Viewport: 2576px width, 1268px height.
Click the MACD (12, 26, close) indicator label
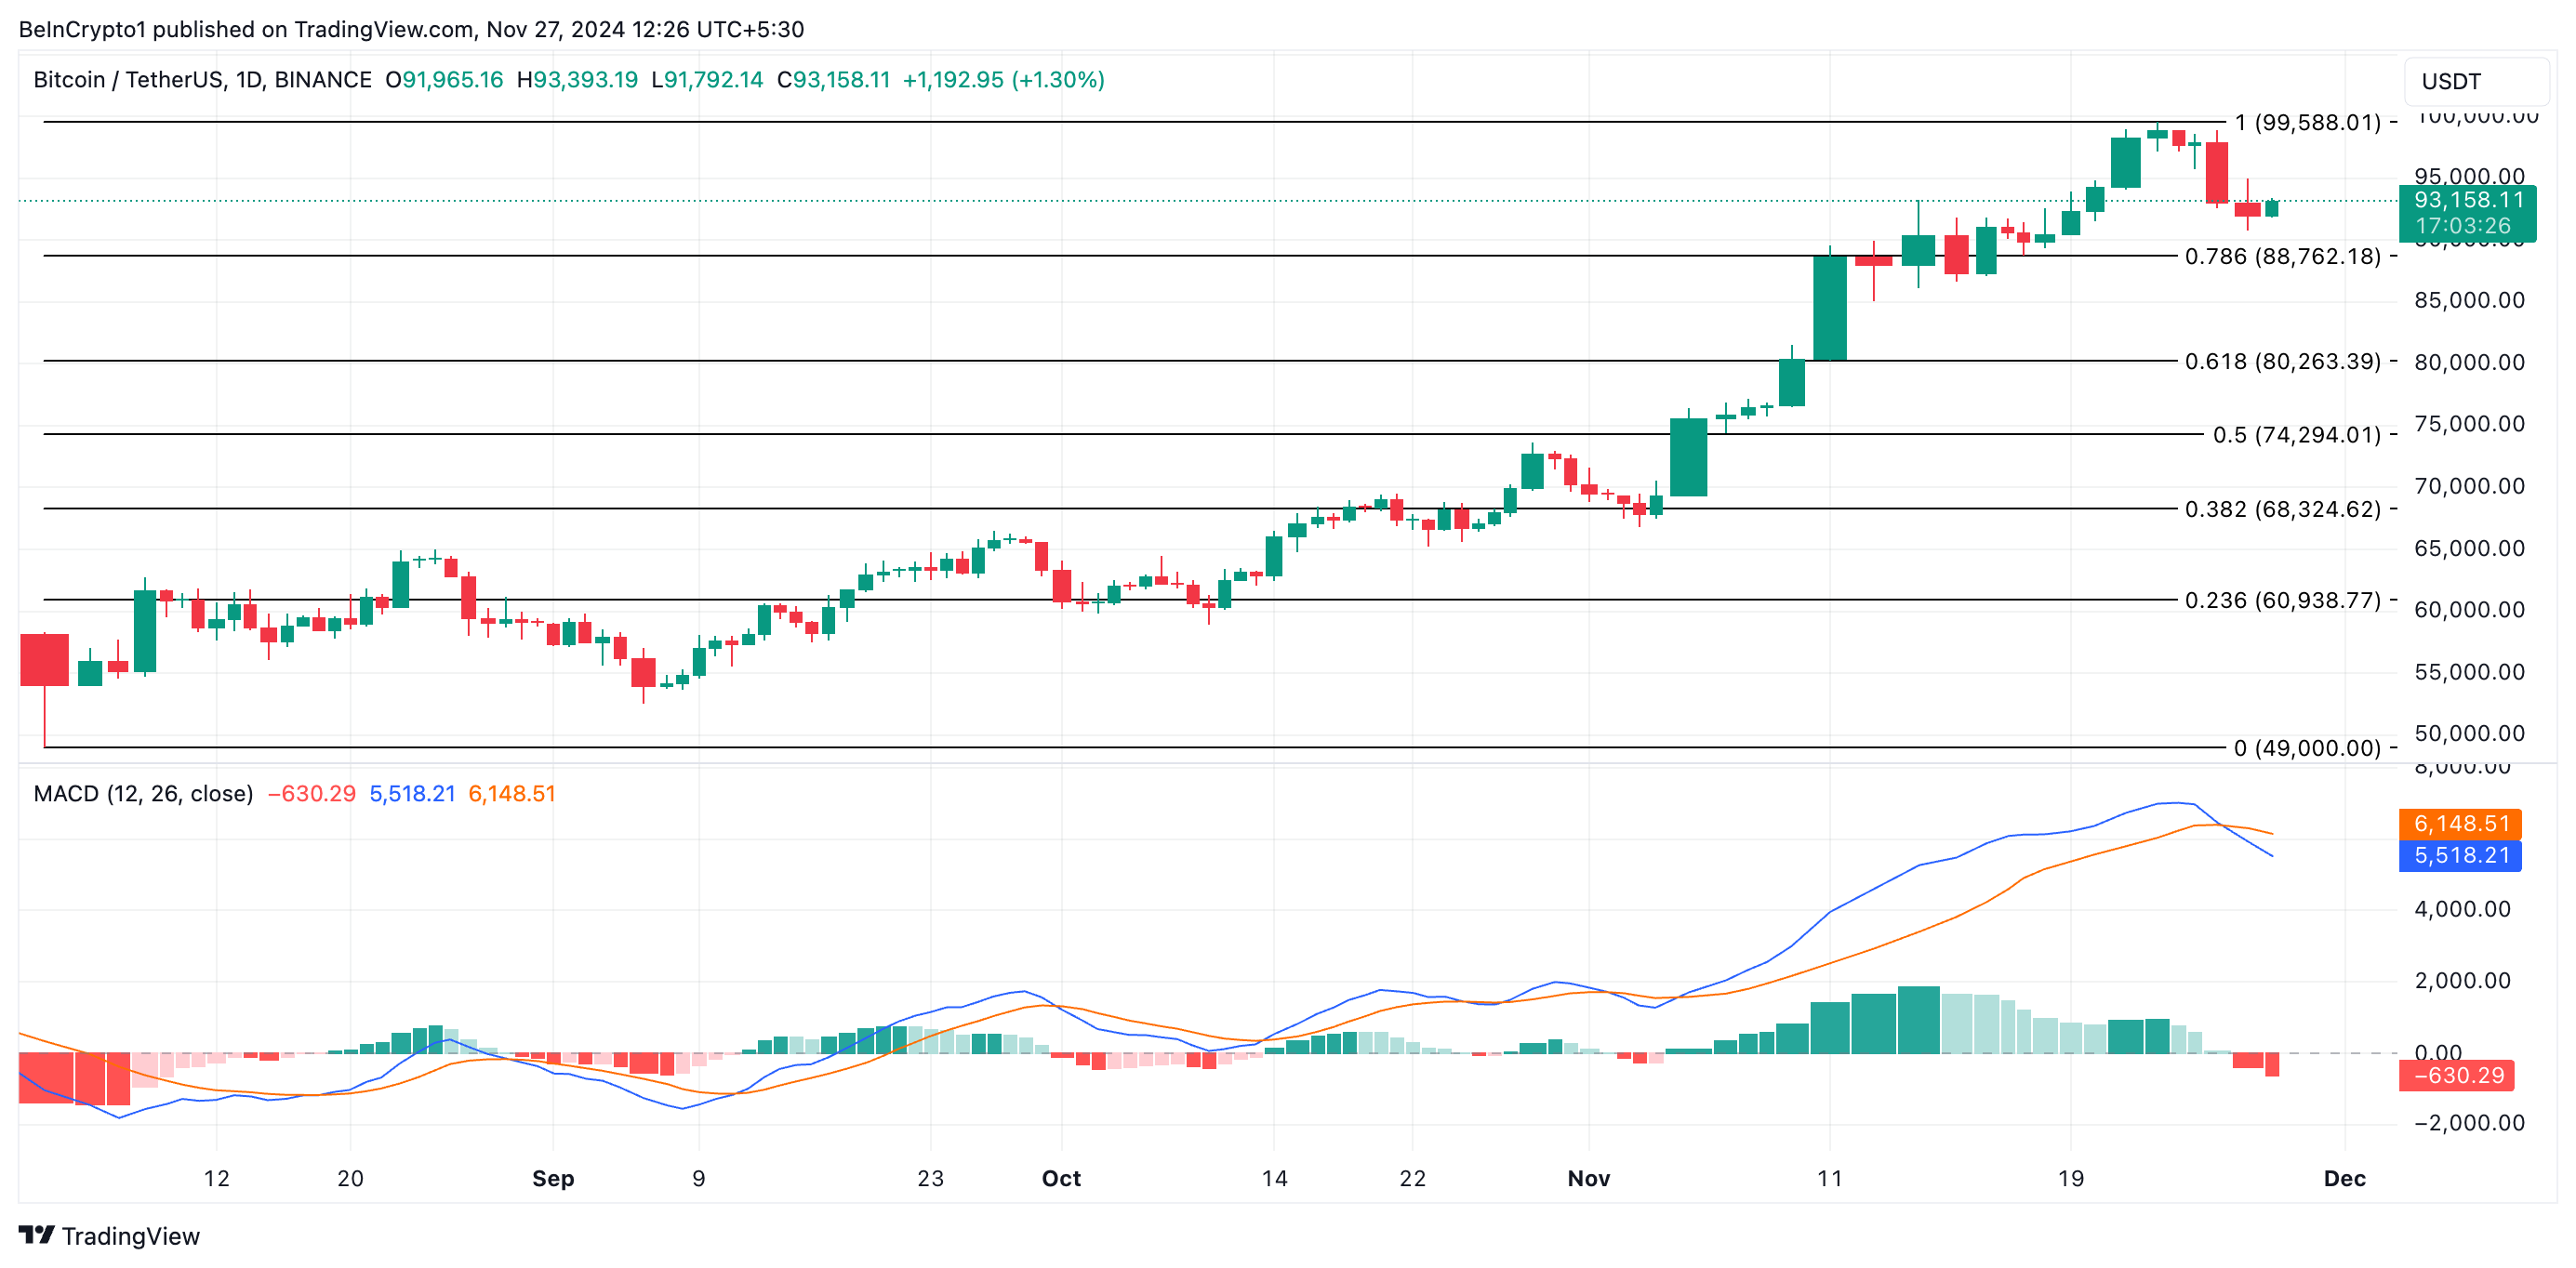[x=143, y=793]
